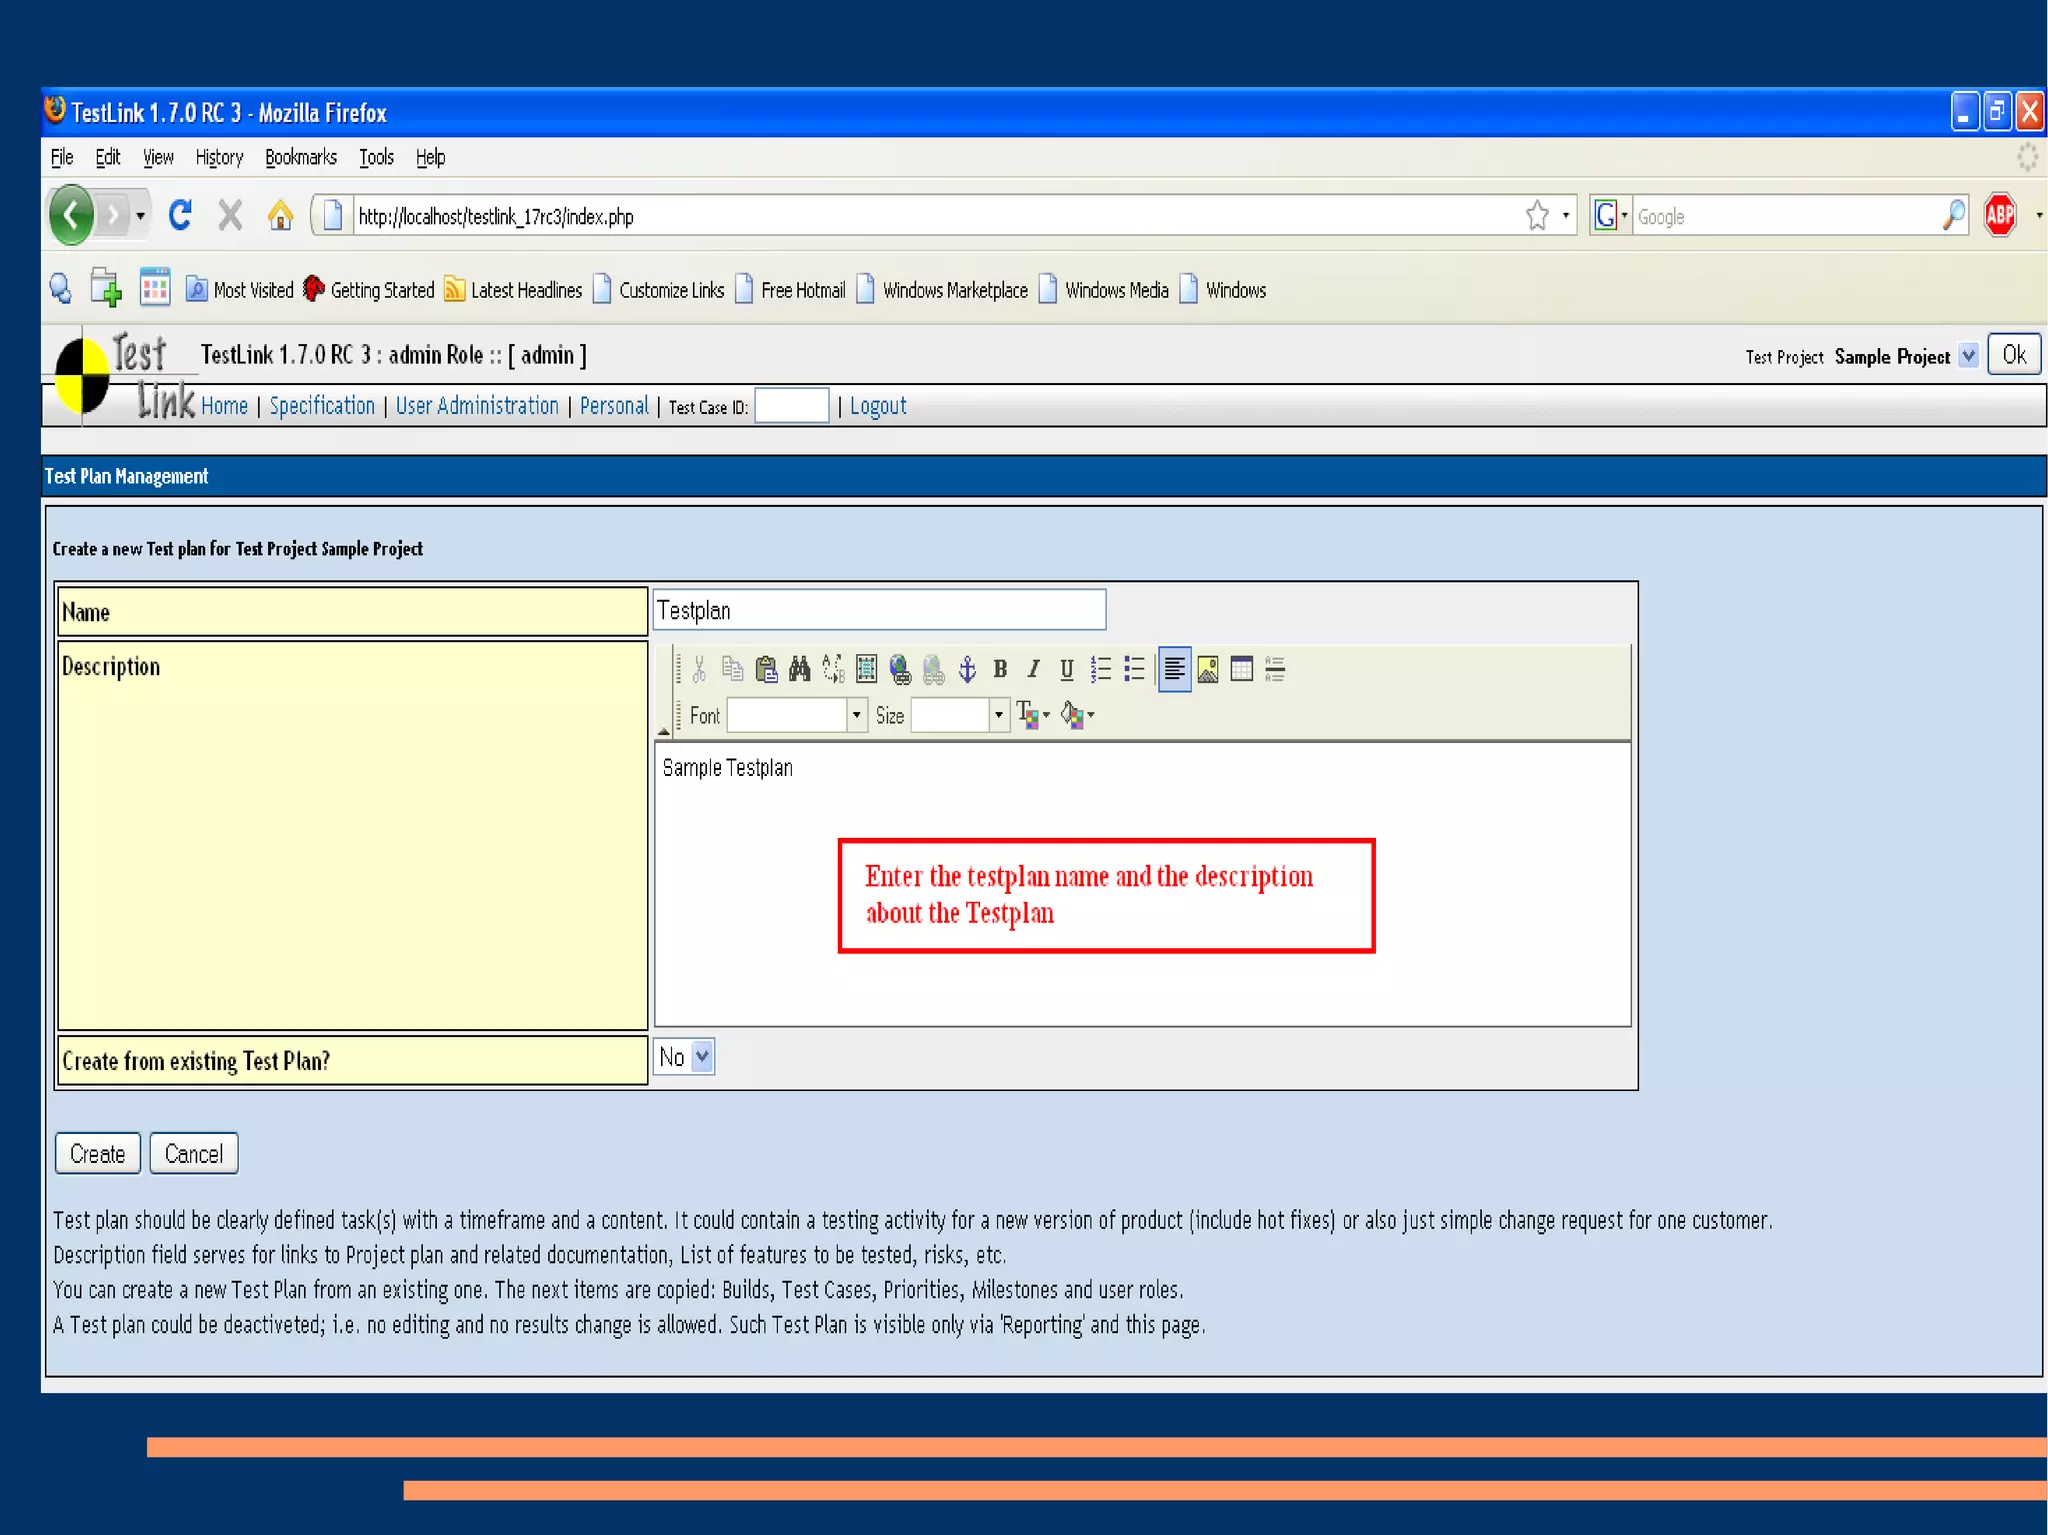Click the Cancel button
This screenshot has height=1535, width=2048.
click(194, 1153)
